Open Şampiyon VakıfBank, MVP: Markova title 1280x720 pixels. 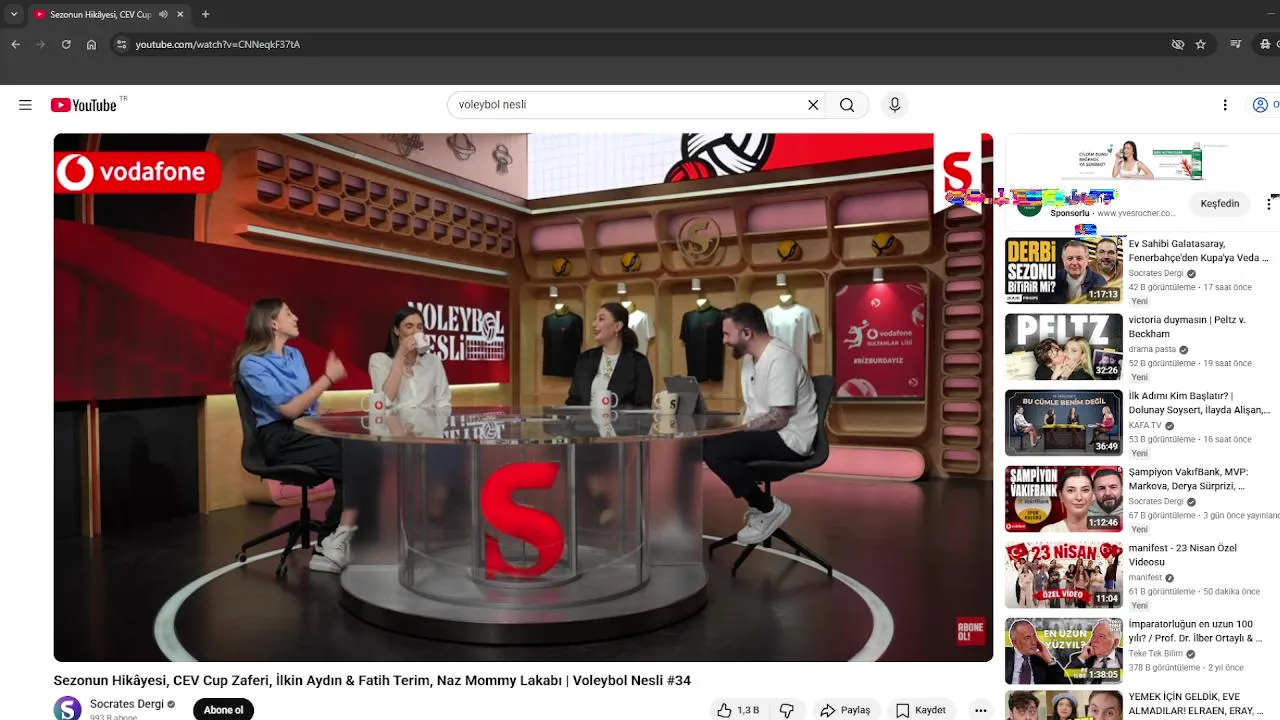click(1188, 479)
